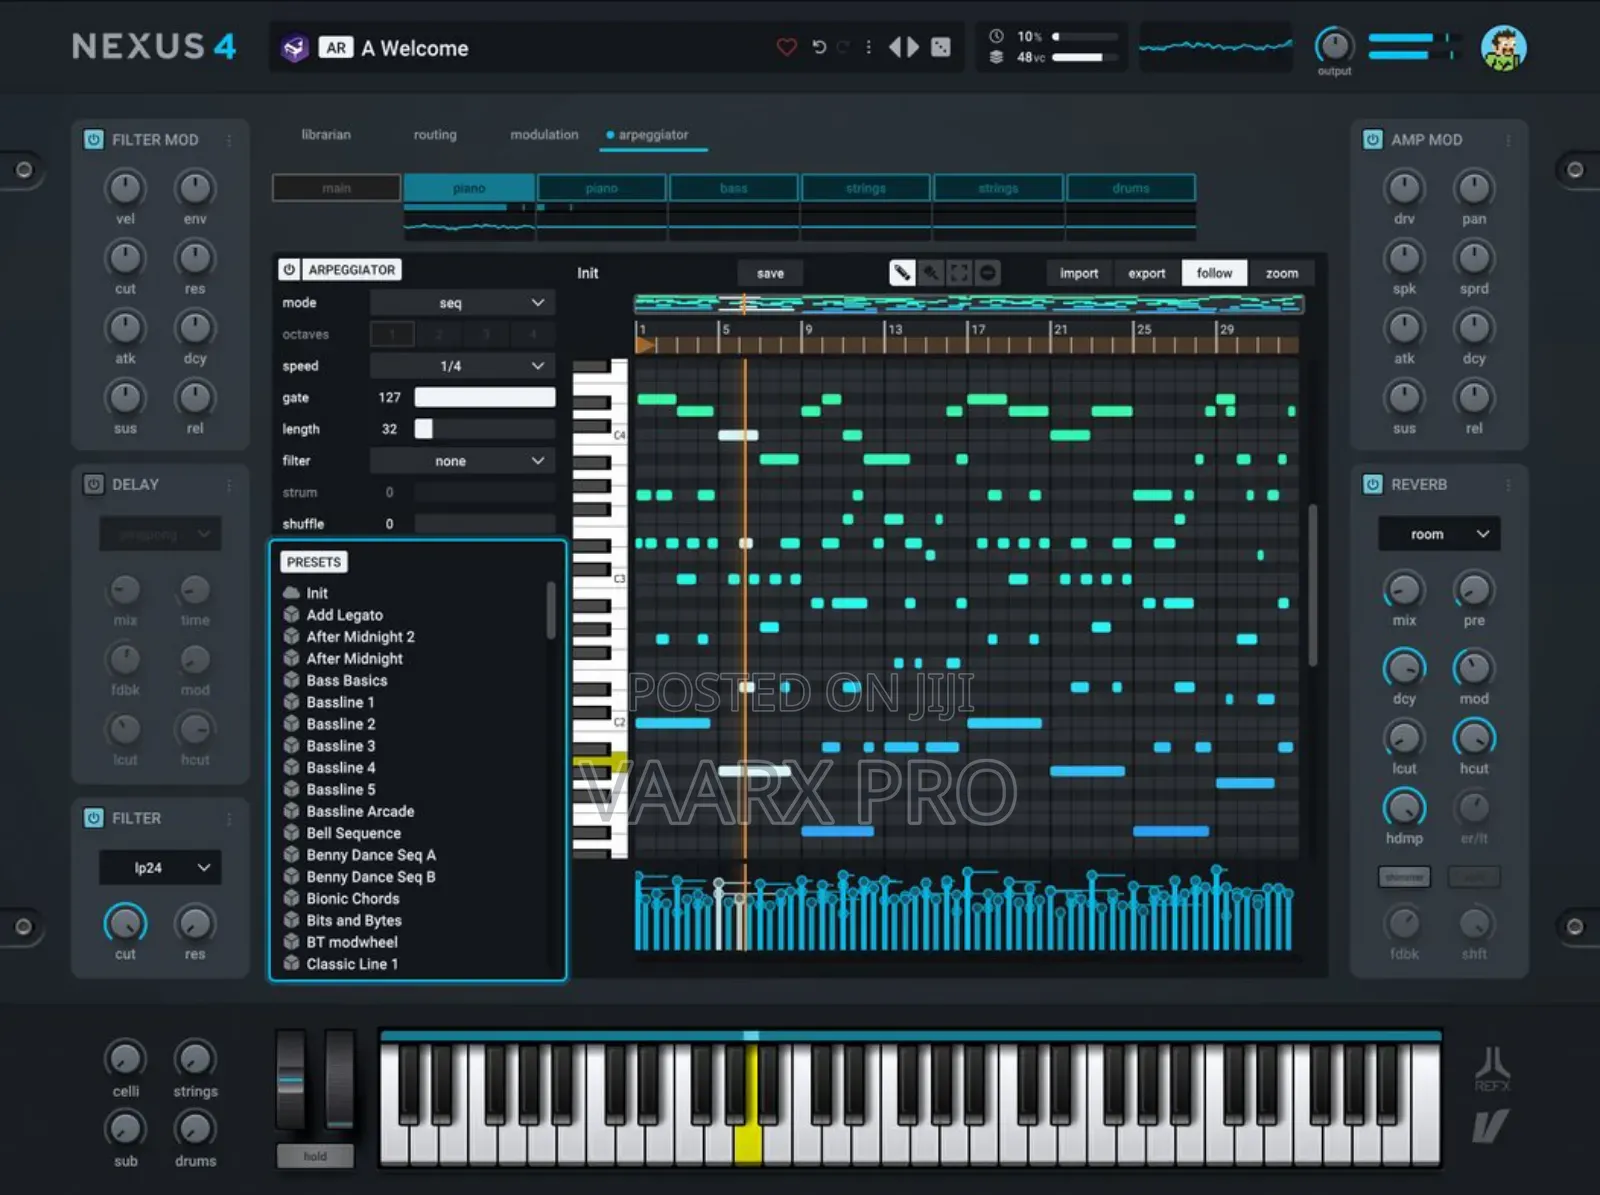Viewport: 1600px width, 1195px height.
Task: Open the reverb room type dropdown
Action: click(1439, 534)
